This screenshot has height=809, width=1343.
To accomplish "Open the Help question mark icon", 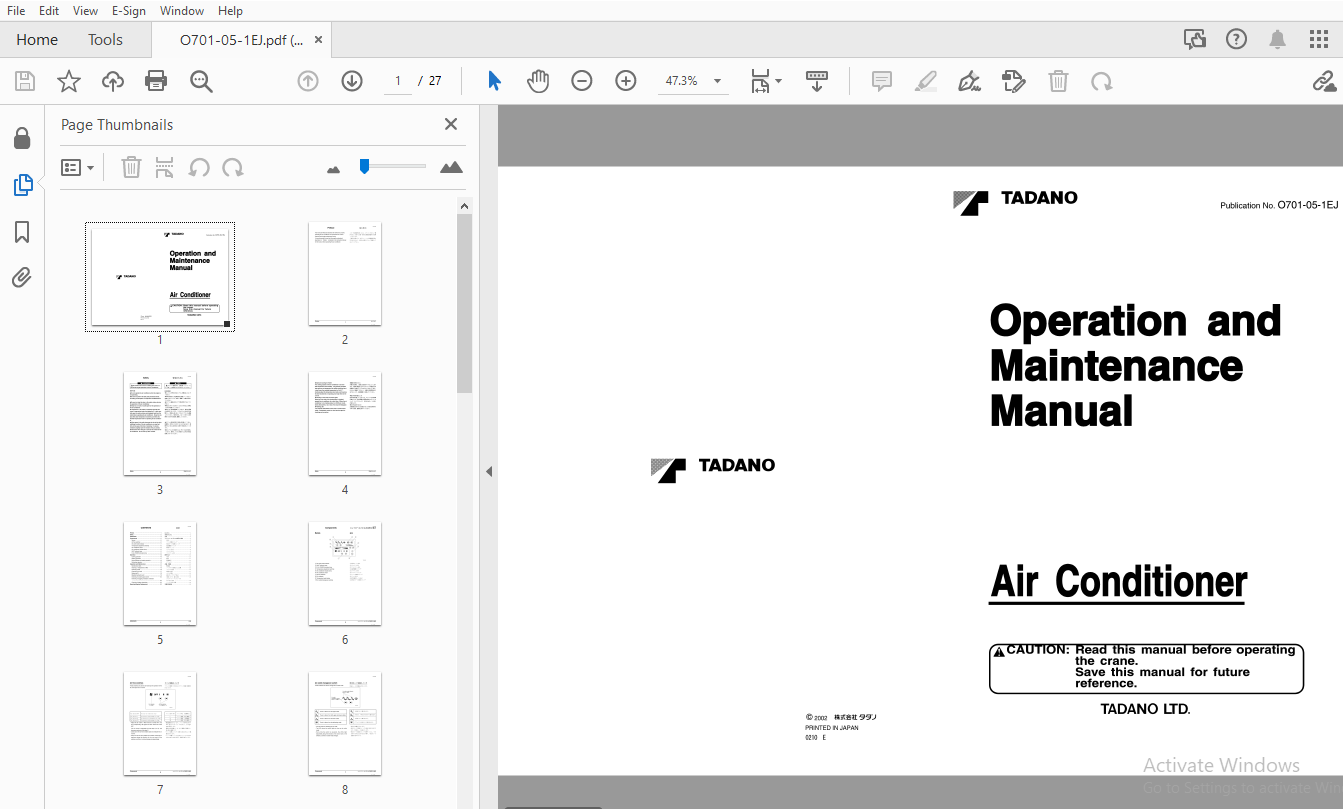I will [1236, 39].
